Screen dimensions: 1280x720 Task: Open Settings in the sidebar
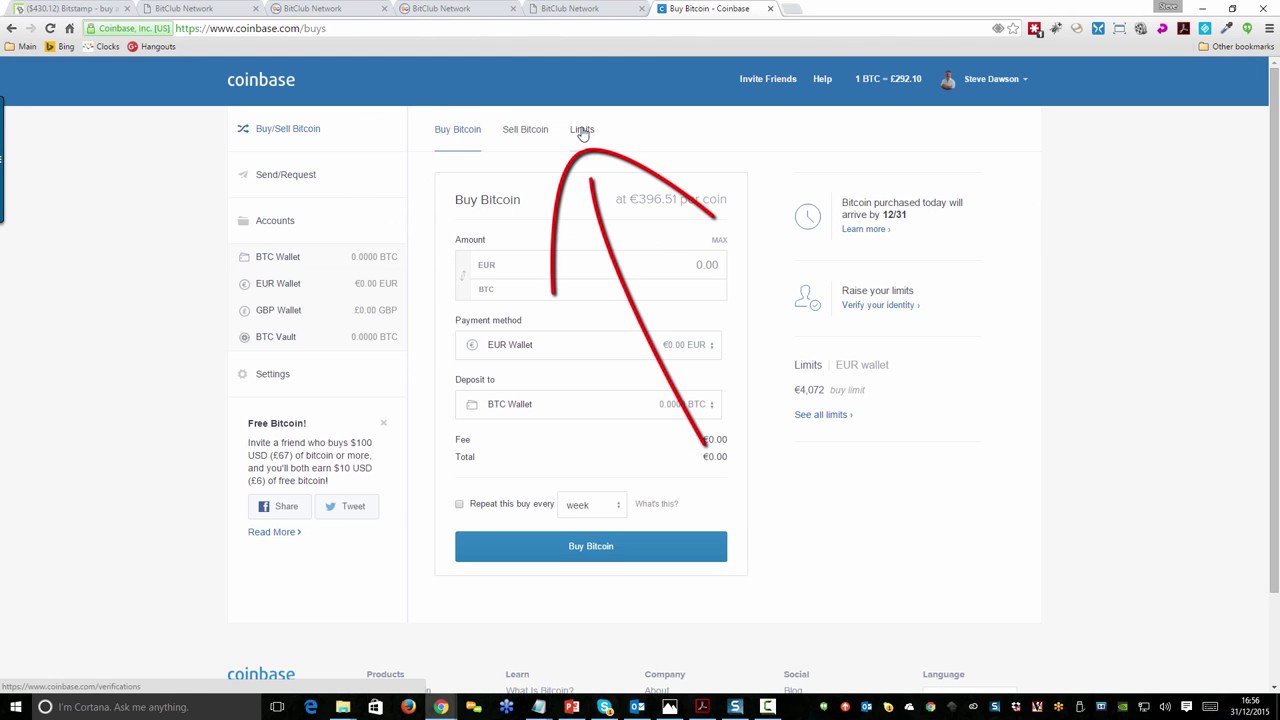click(x=272, y=374)
